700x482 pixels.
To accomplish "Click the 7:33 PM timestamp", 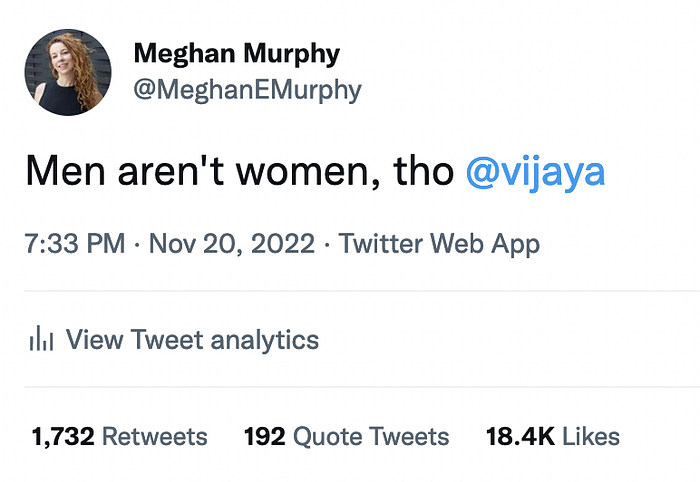I will coord(75,243).
